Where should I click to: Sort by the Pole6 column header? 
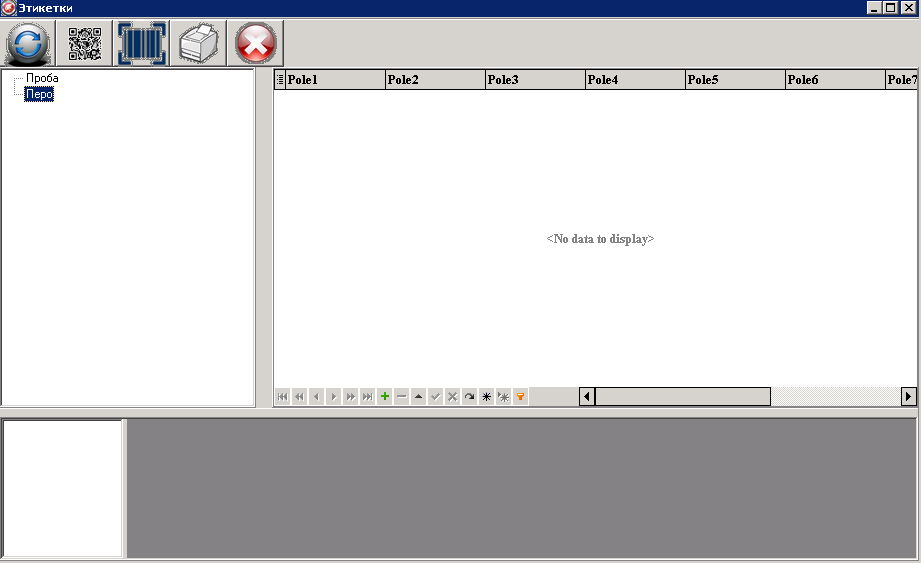[x=835, y=80]
